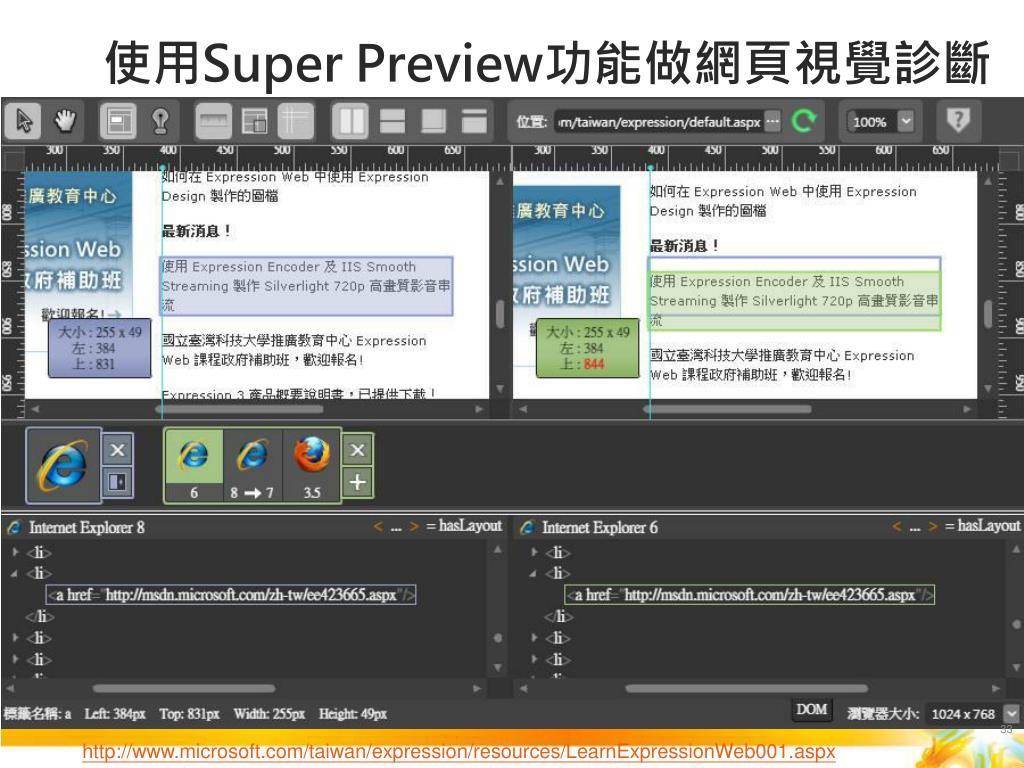Click the 最新消息！ heading in the baseline pane

tap(196, 231)
